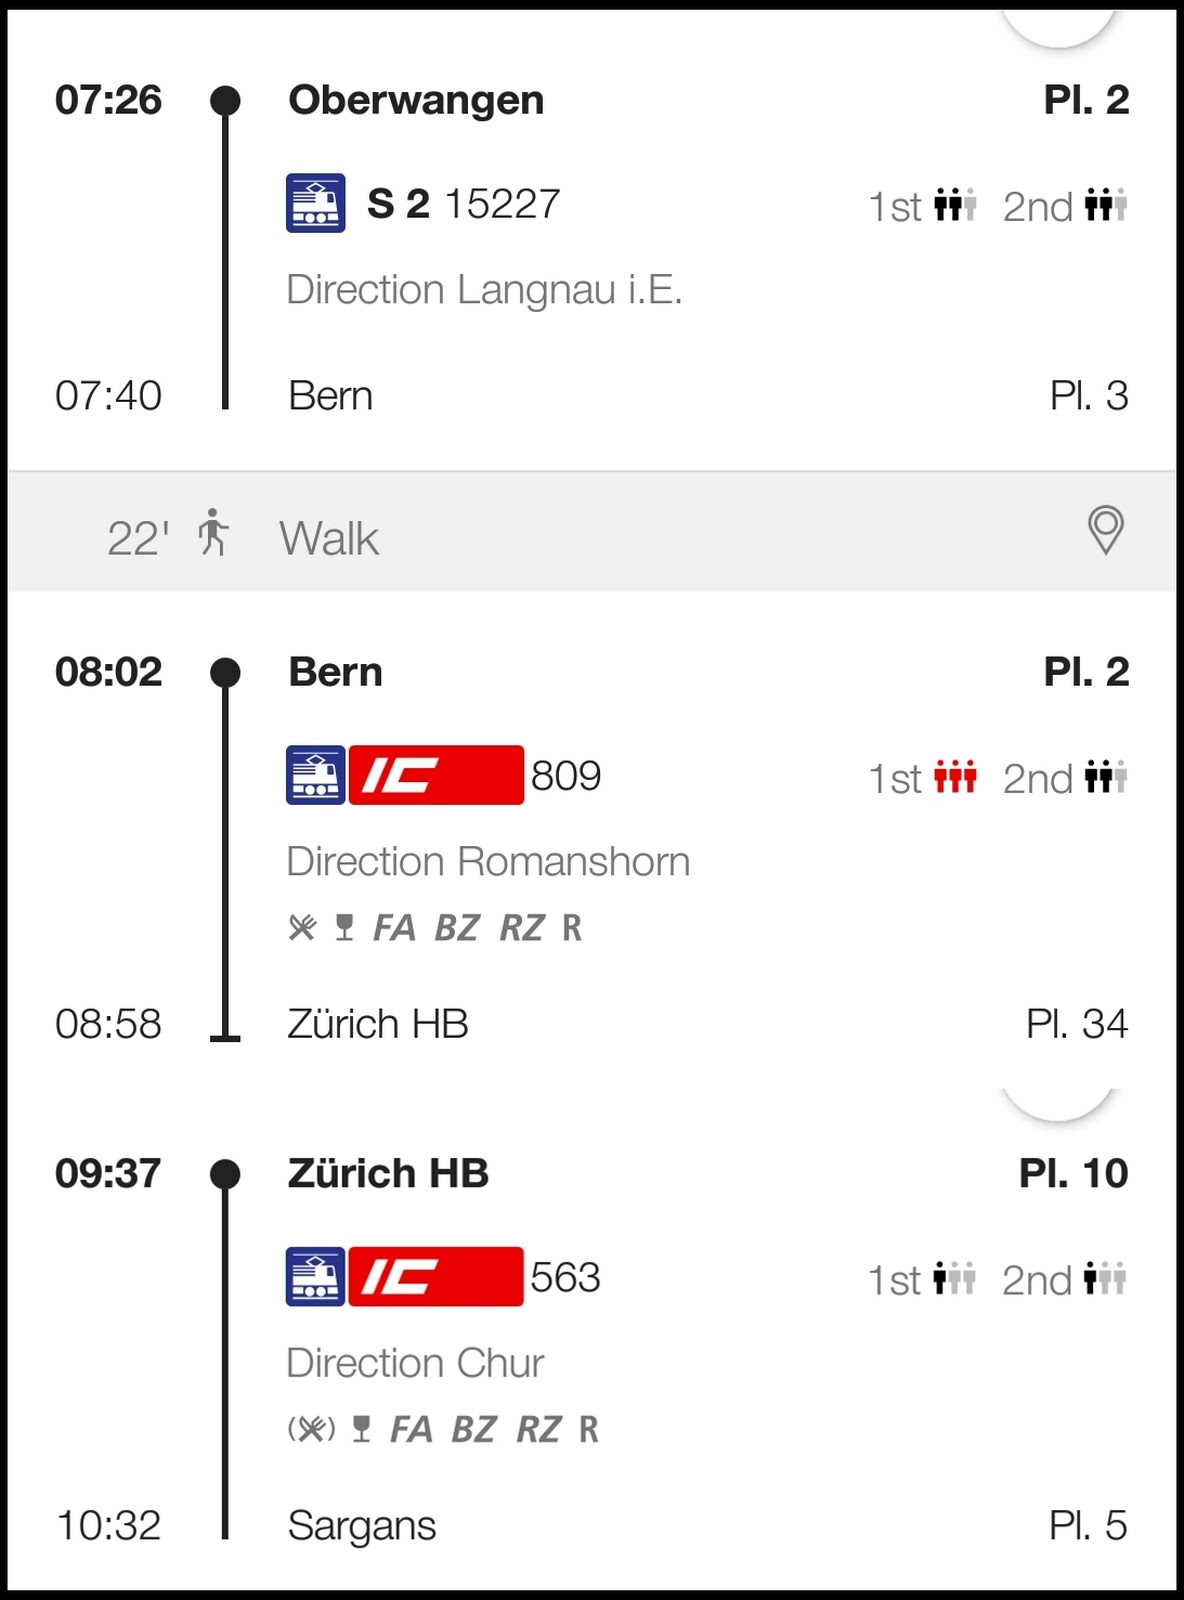Screen dimensions: 1184x1600
Task: Tap the FA attribute on IC 809
Action: (394, 928)
